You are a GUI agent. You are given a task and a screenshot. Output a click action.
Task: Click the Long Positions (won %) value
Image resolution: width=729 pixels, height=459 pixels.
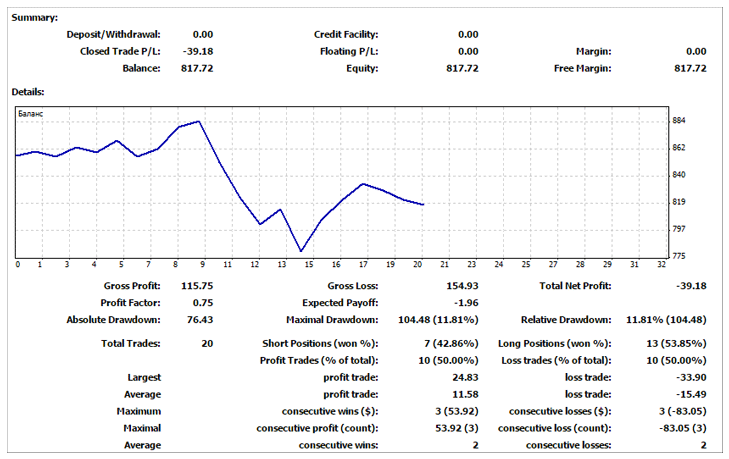(683, 343)
